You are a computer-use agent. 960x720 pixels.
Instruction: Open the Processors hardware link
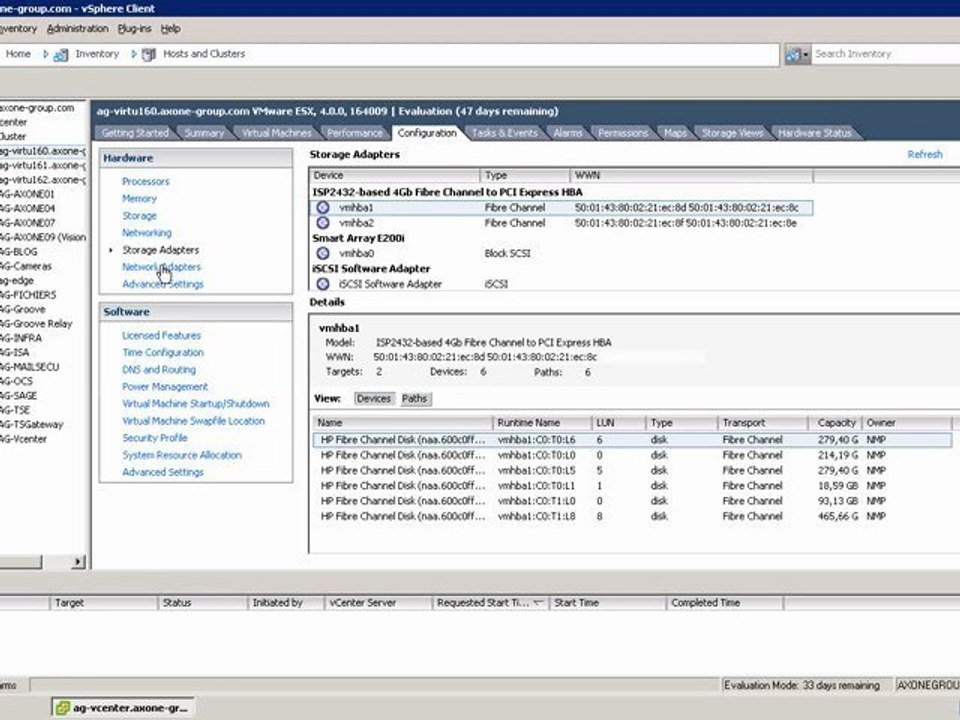pos(146,181)
